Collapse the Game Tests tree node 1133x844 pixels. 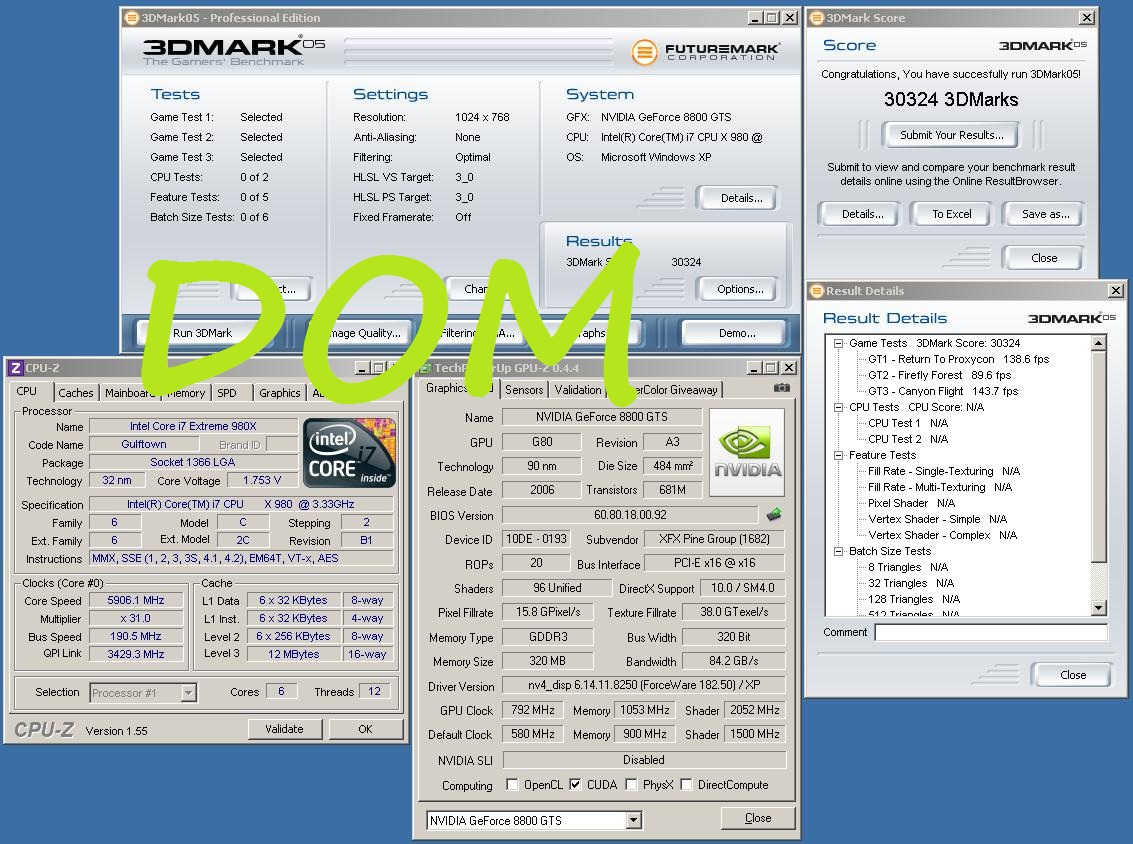pyautogui.click(x=838, y=343)
